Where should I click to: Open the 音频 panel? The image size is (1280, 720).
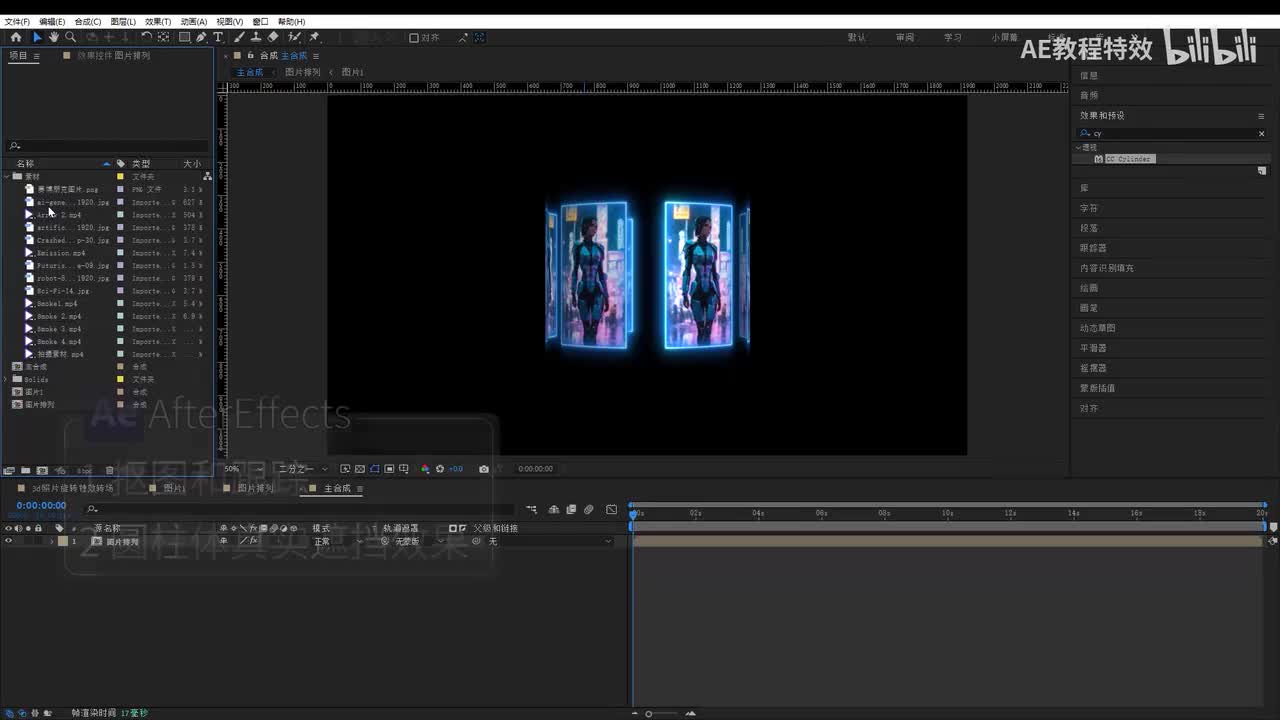pos(1089,96)
